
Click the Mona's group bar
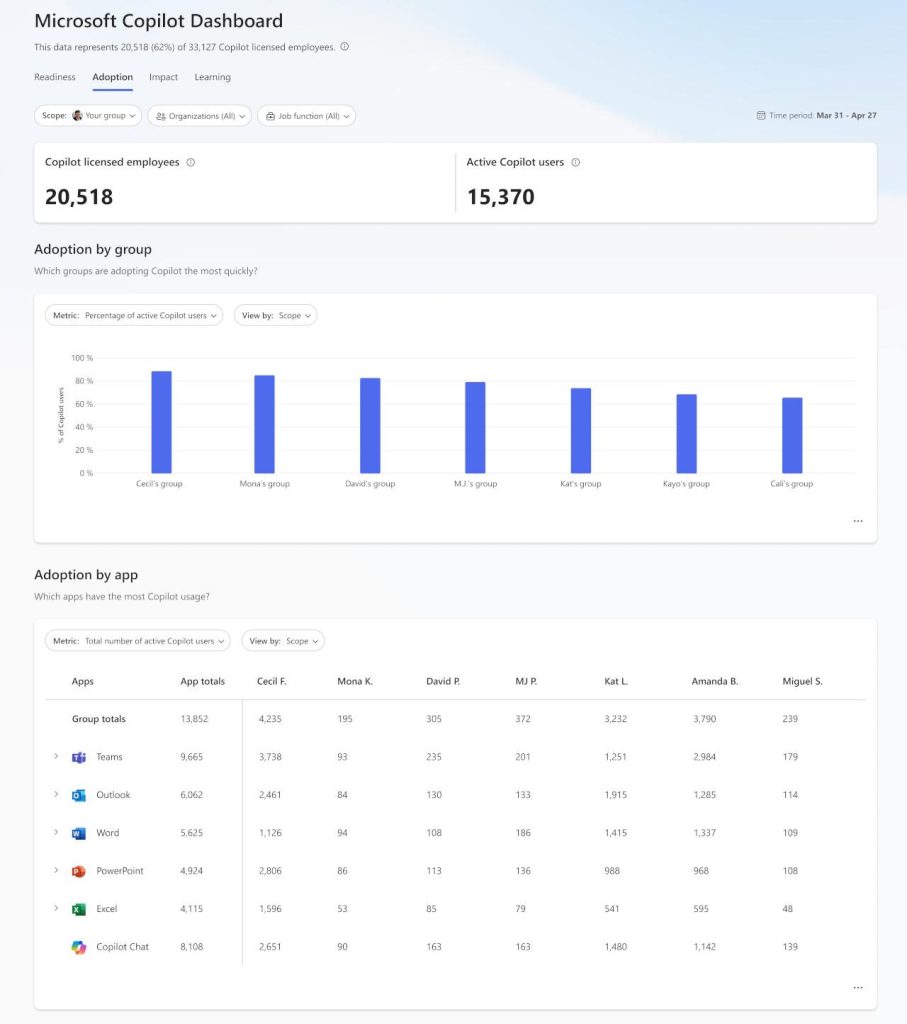[264, 424]
